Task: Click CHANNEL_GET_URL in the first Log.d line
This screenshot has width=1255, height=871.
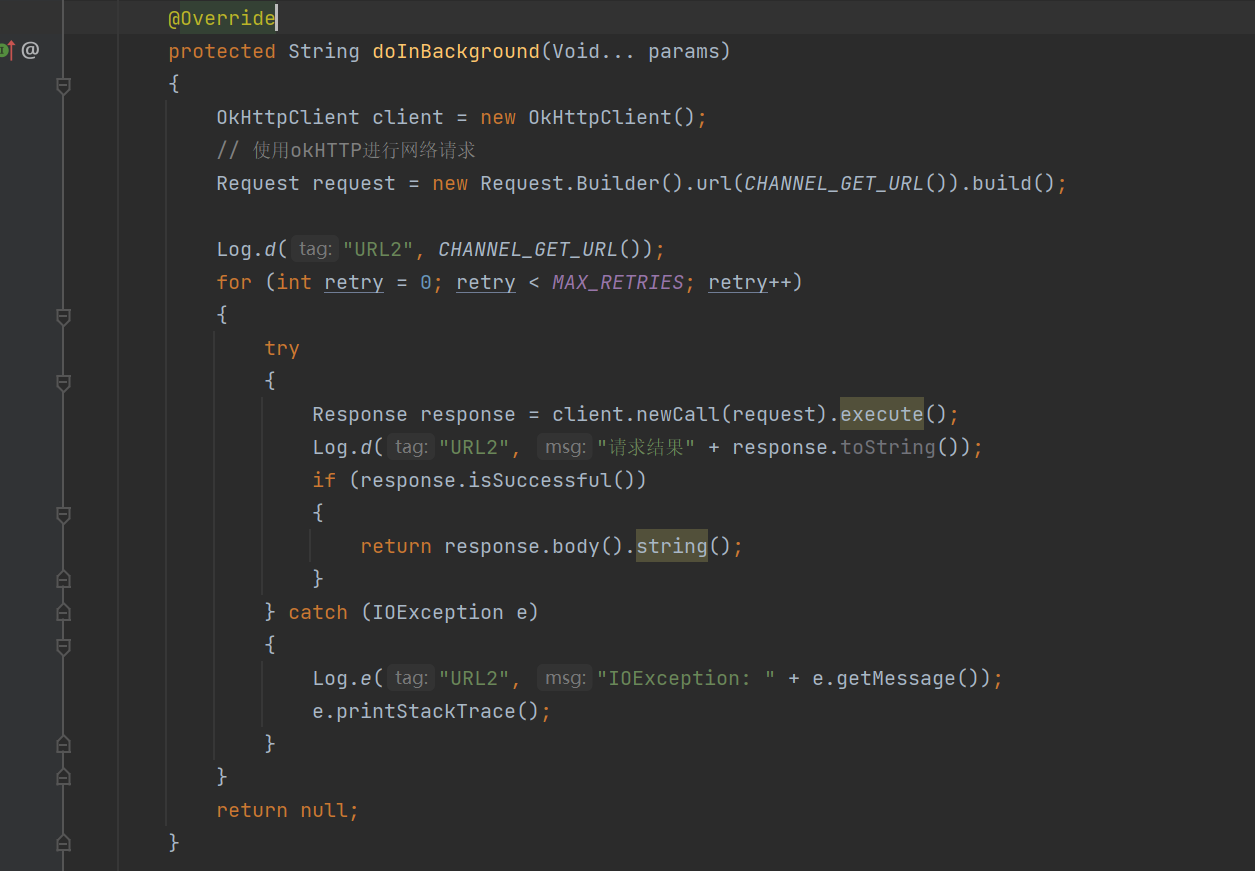Action: tap(528, 249)
